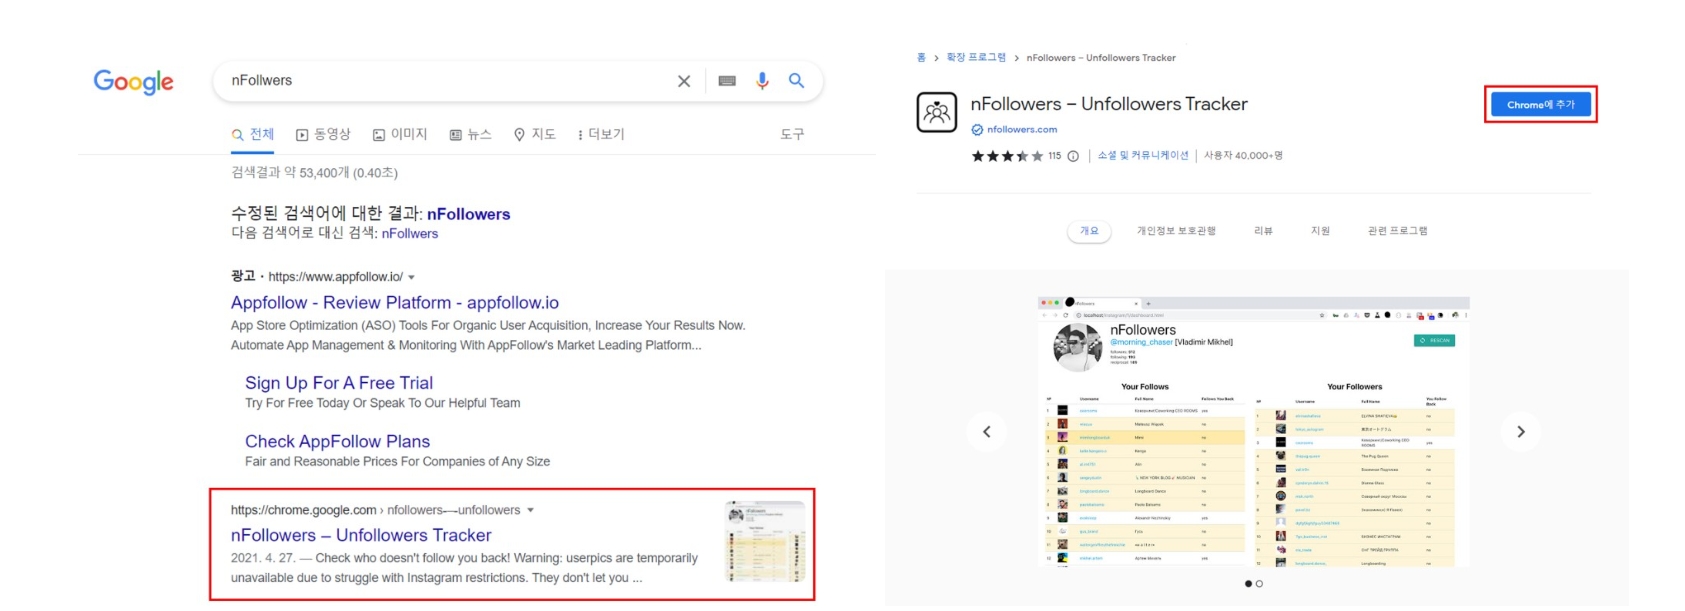Screen dimensions: 1685x611
Task: Open the Appfollow - Review Platform ad link
Action: (395, 303)
